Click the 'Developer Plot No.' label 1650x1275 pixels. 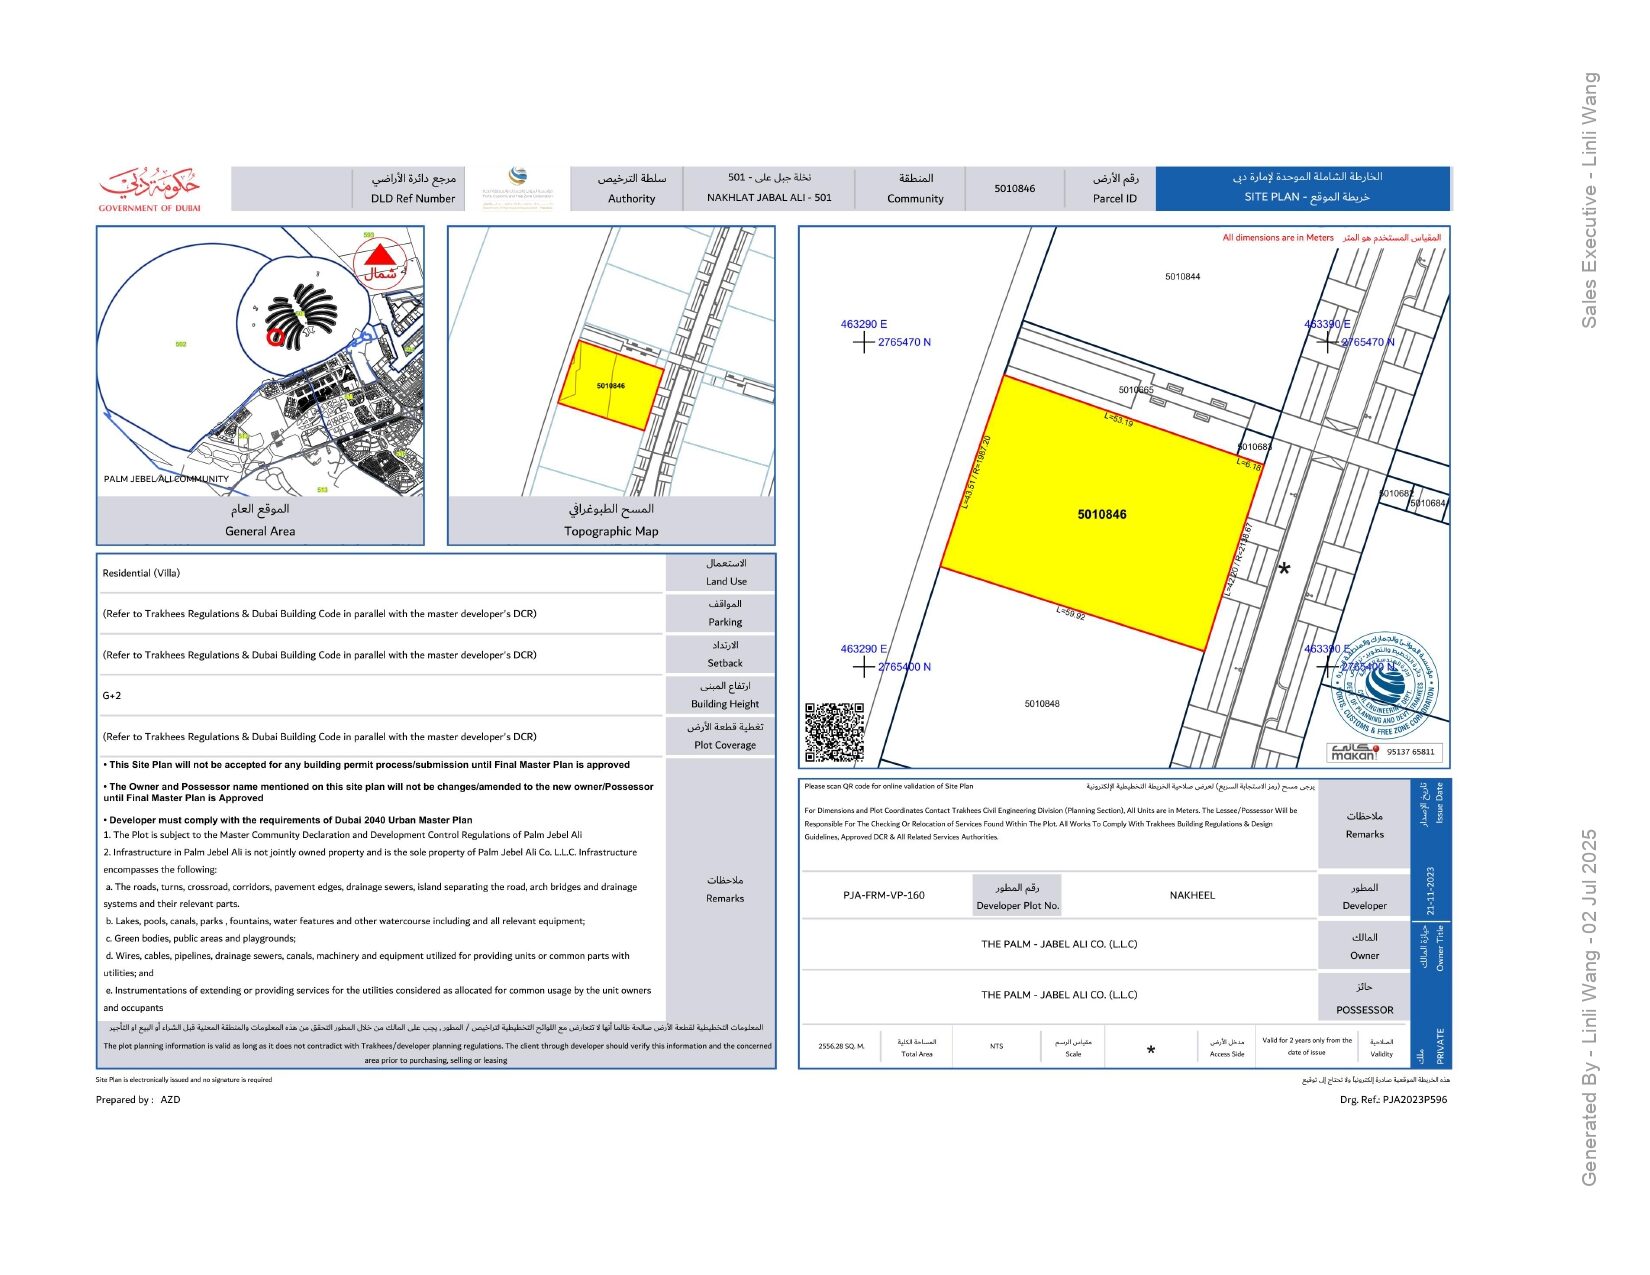point(1017,906)
